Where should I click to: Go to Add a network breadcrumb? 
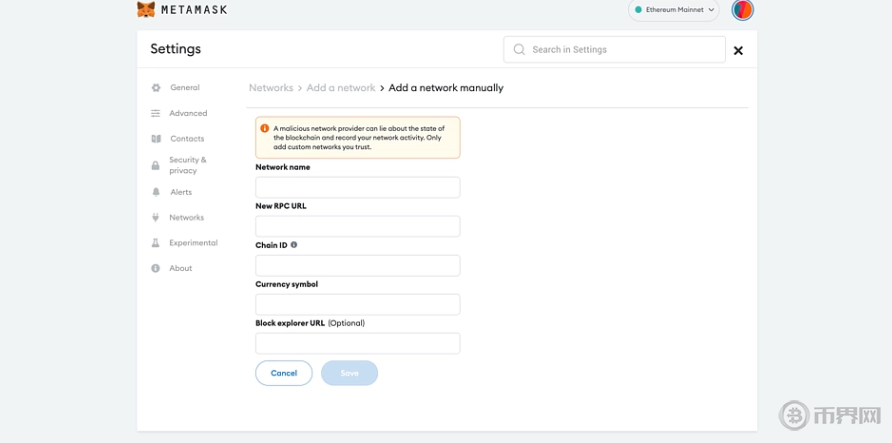tap(341, 88)
